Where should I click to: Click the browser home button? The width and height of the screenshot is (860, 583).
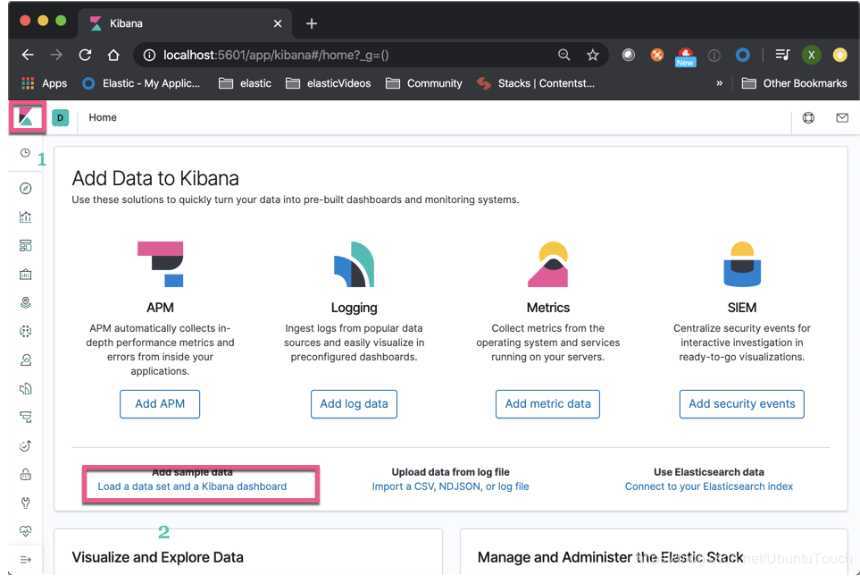click(x=113, y=55)
